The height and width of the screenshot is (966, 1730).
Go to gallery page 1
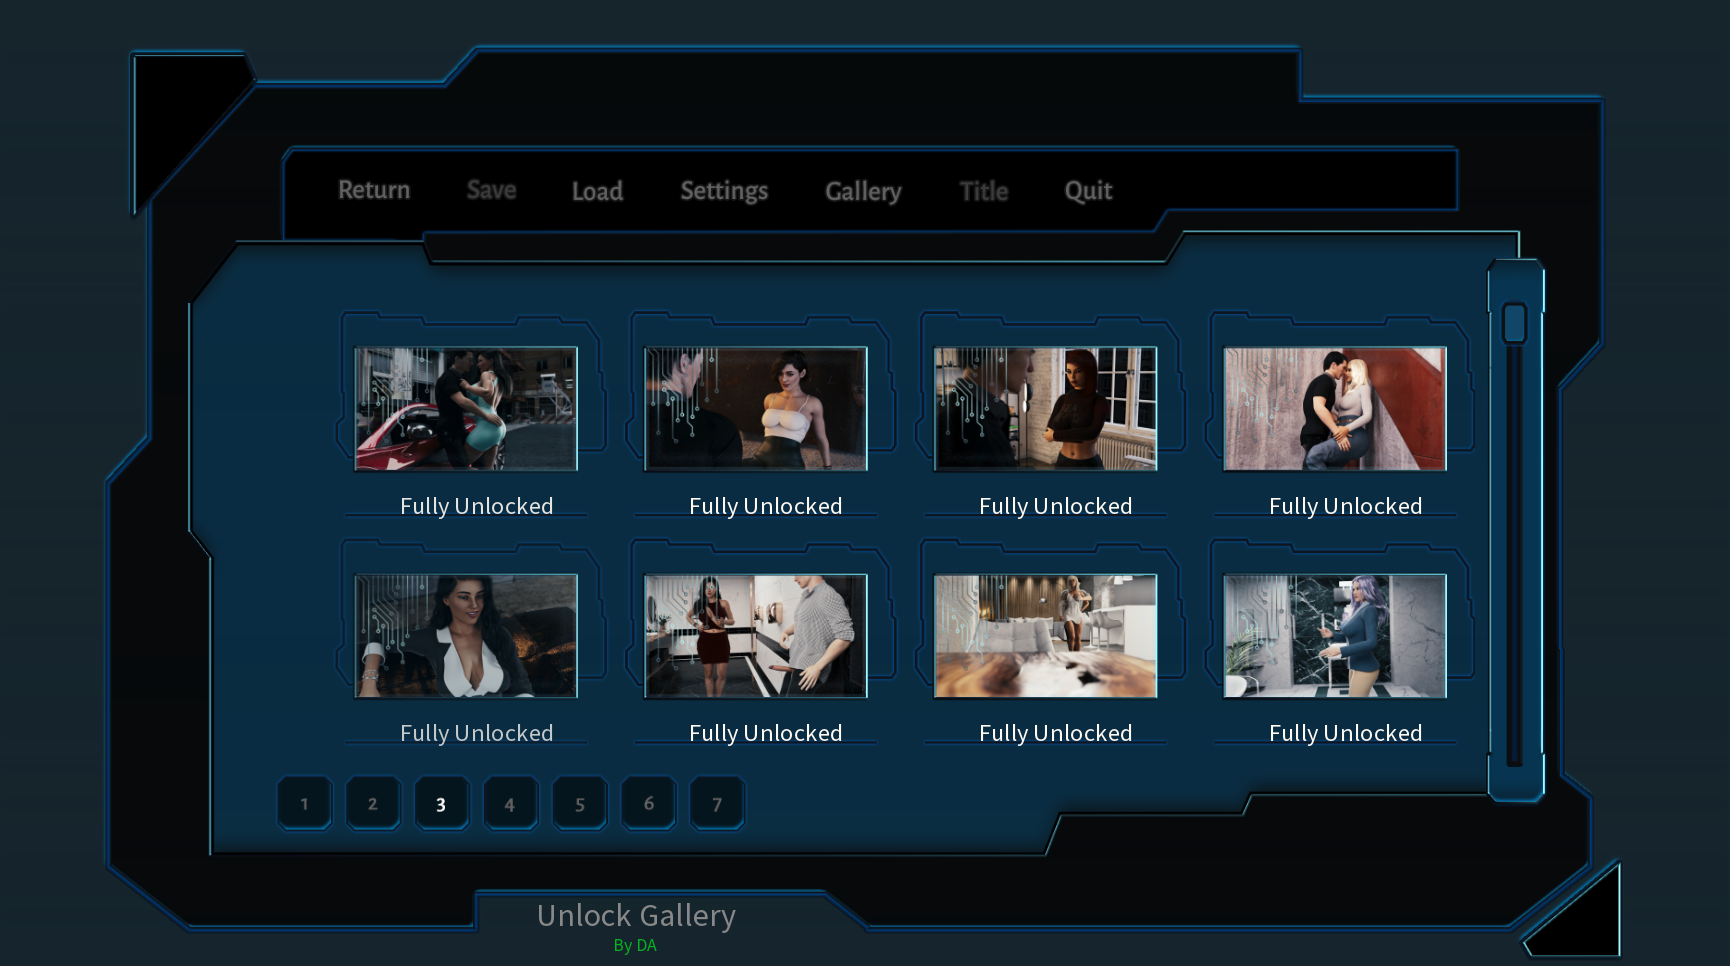tap(304, 804)
